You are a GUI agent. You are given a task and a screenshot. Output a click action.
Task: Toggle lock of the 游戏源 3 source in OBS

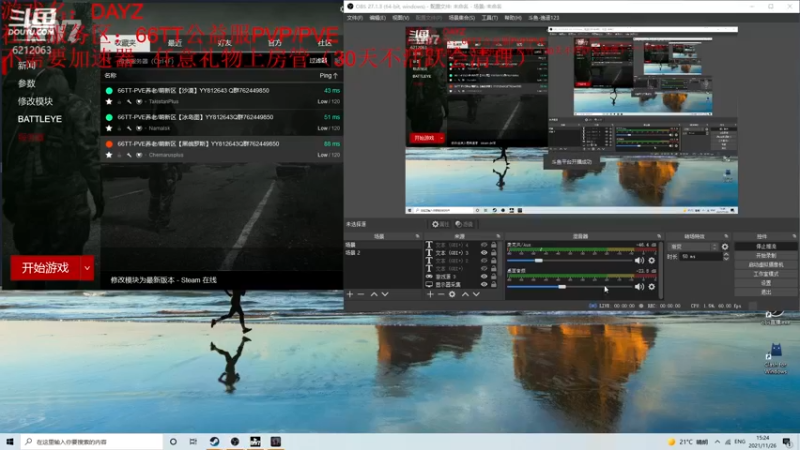coord(493,277)
